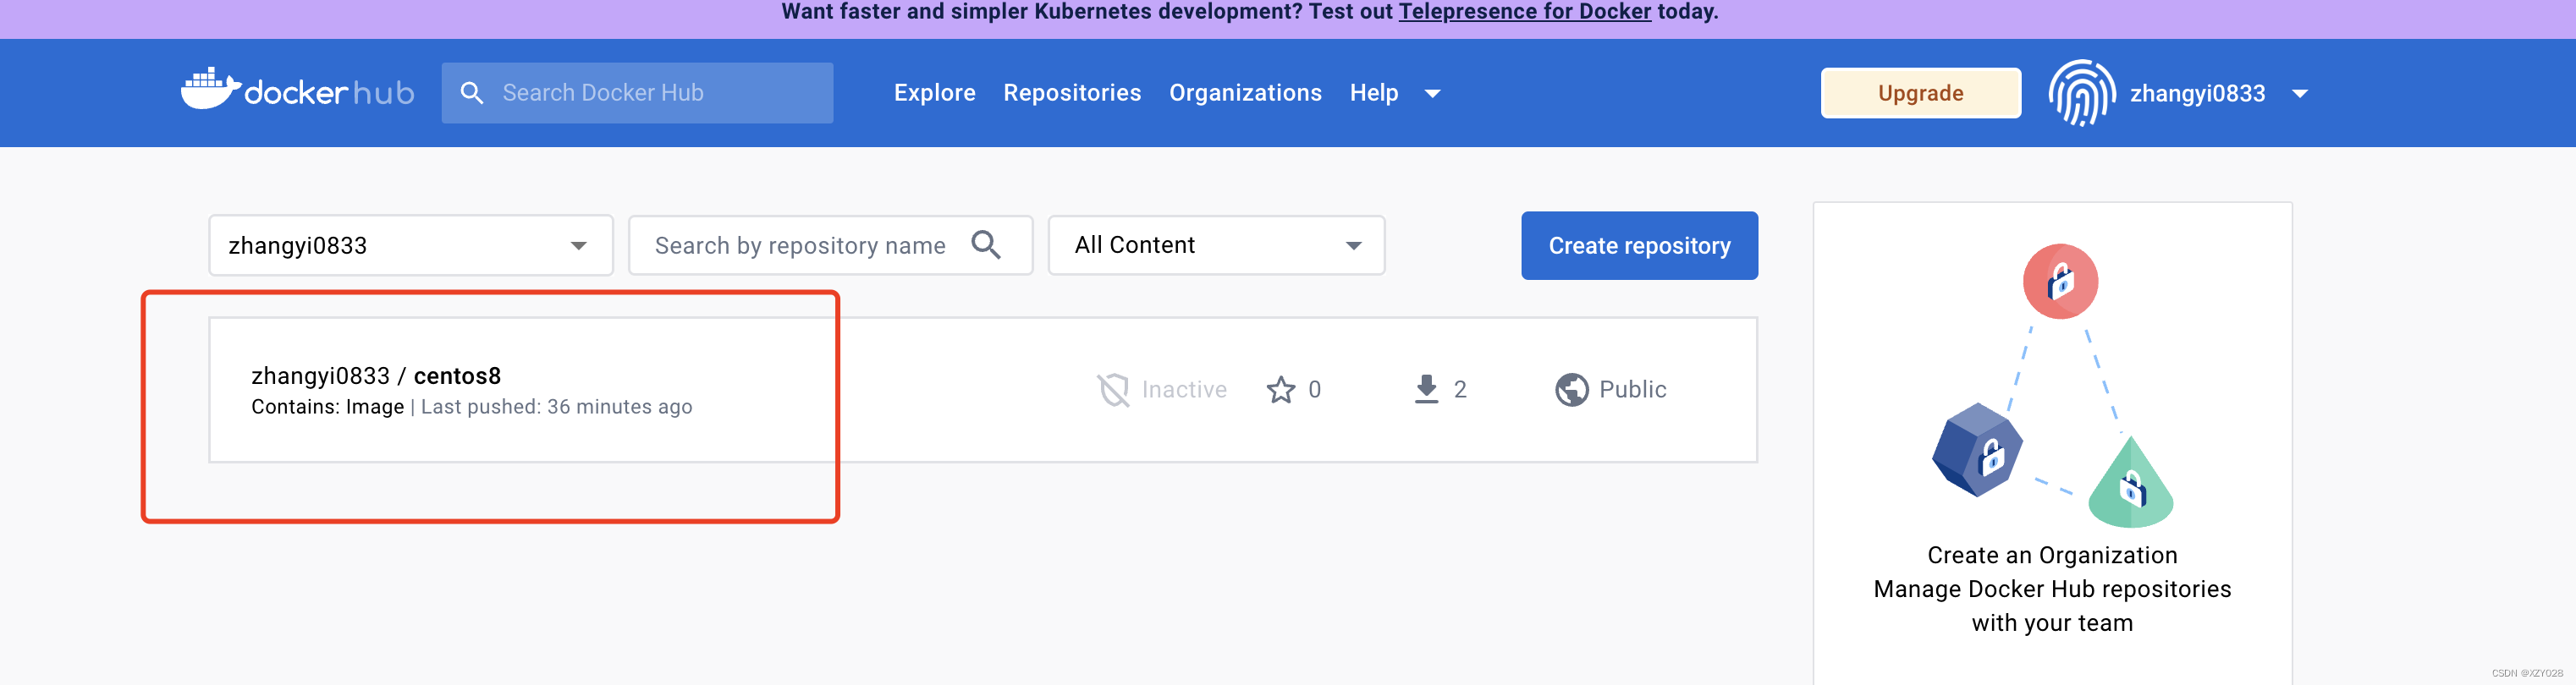Image resolution: width=2576 pixels, height=685 pixels.
Task: Click the Upgrade button
Action: click(x=1921, y=93)
